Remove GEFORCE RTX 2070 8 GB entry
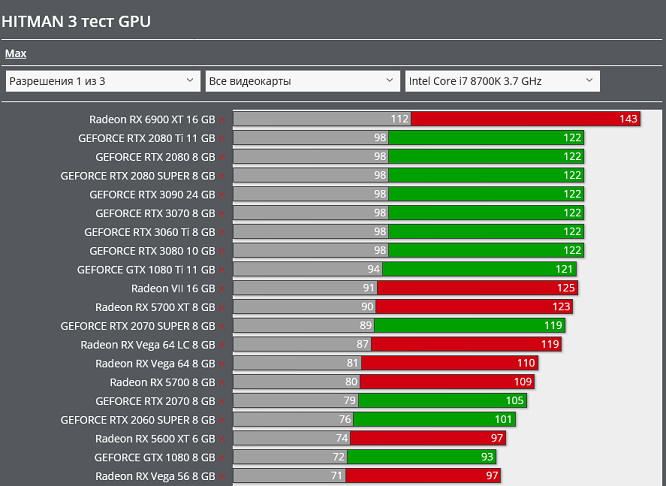This screenshot has width=666, height=486. [x=222, y=401]
